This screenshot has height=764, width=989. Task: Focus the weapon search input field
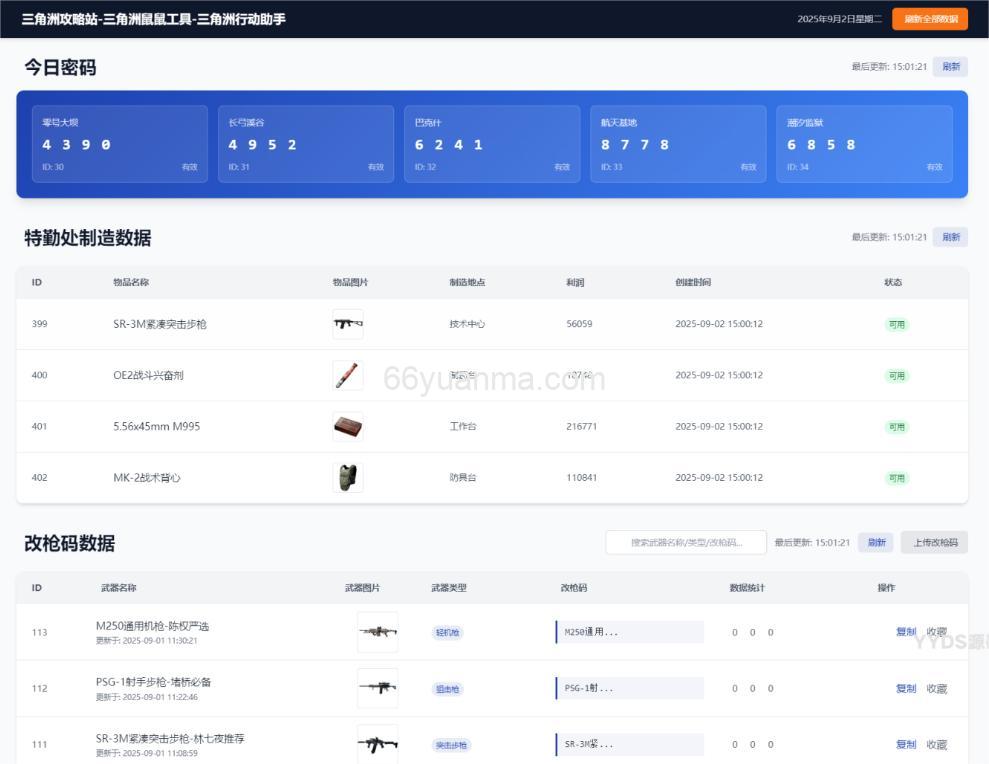686,542
